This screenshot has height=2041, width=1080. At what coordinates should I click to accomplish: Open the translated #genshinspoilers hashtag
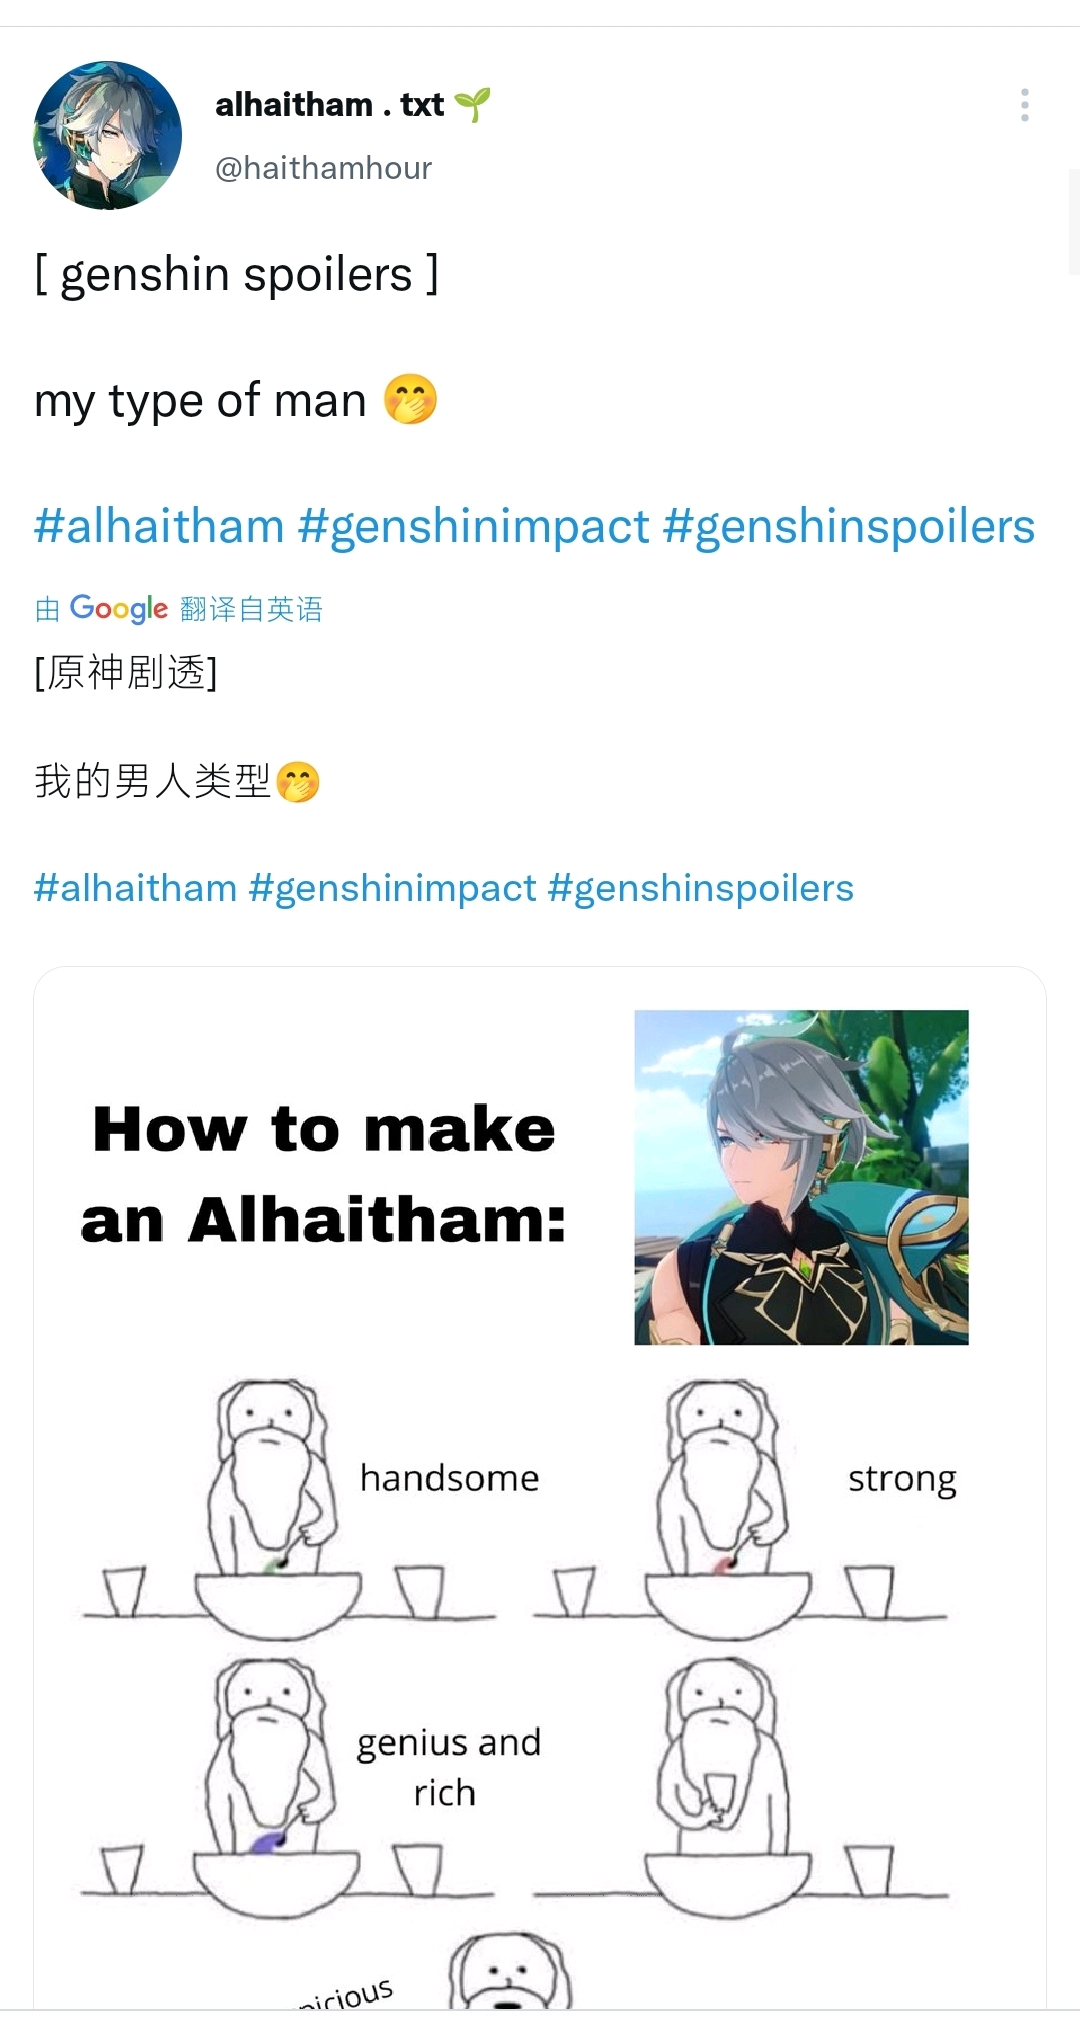click(x=701, y=888)
